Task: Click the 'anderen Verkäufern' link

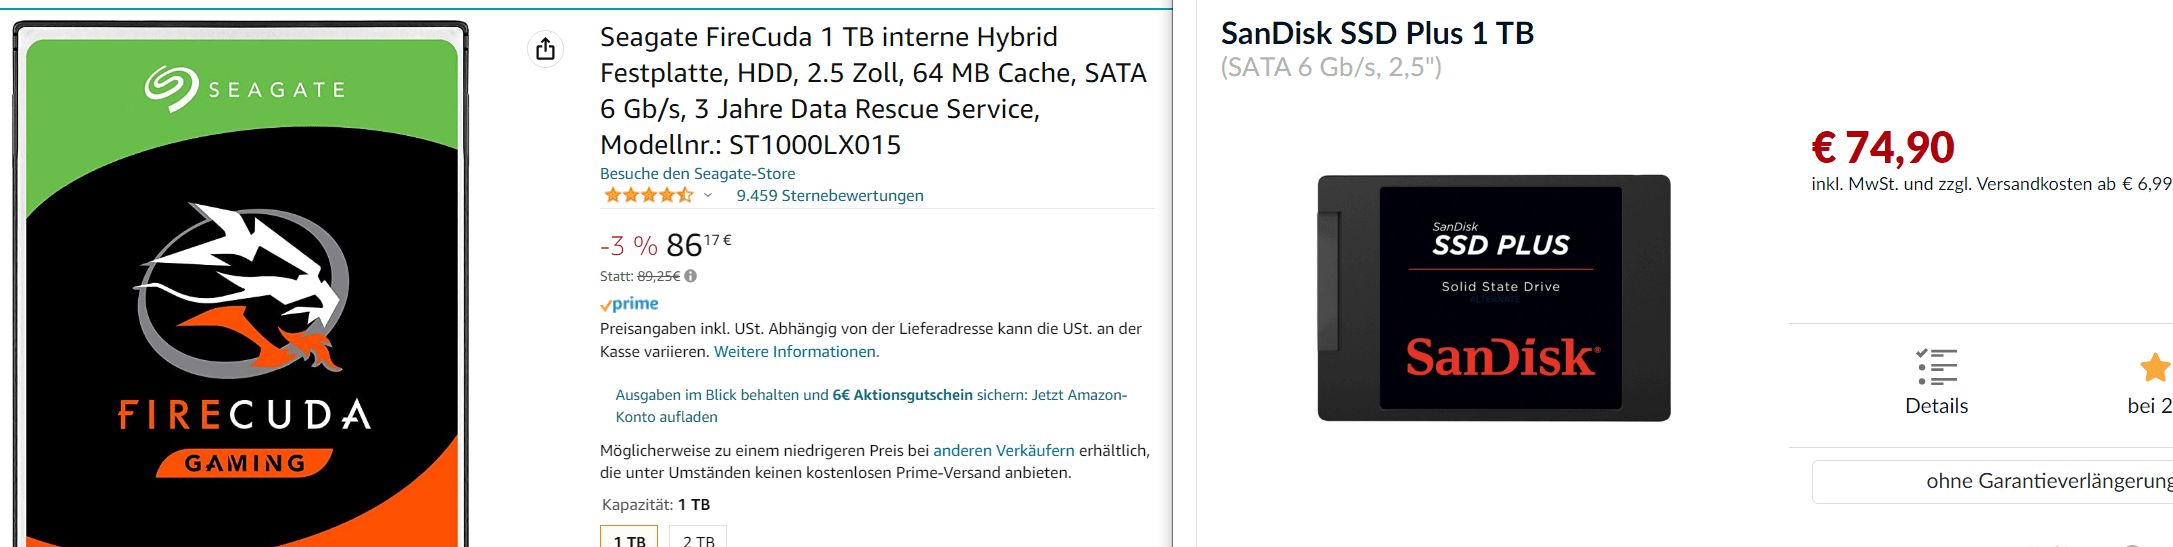Action: (1003, 450)
